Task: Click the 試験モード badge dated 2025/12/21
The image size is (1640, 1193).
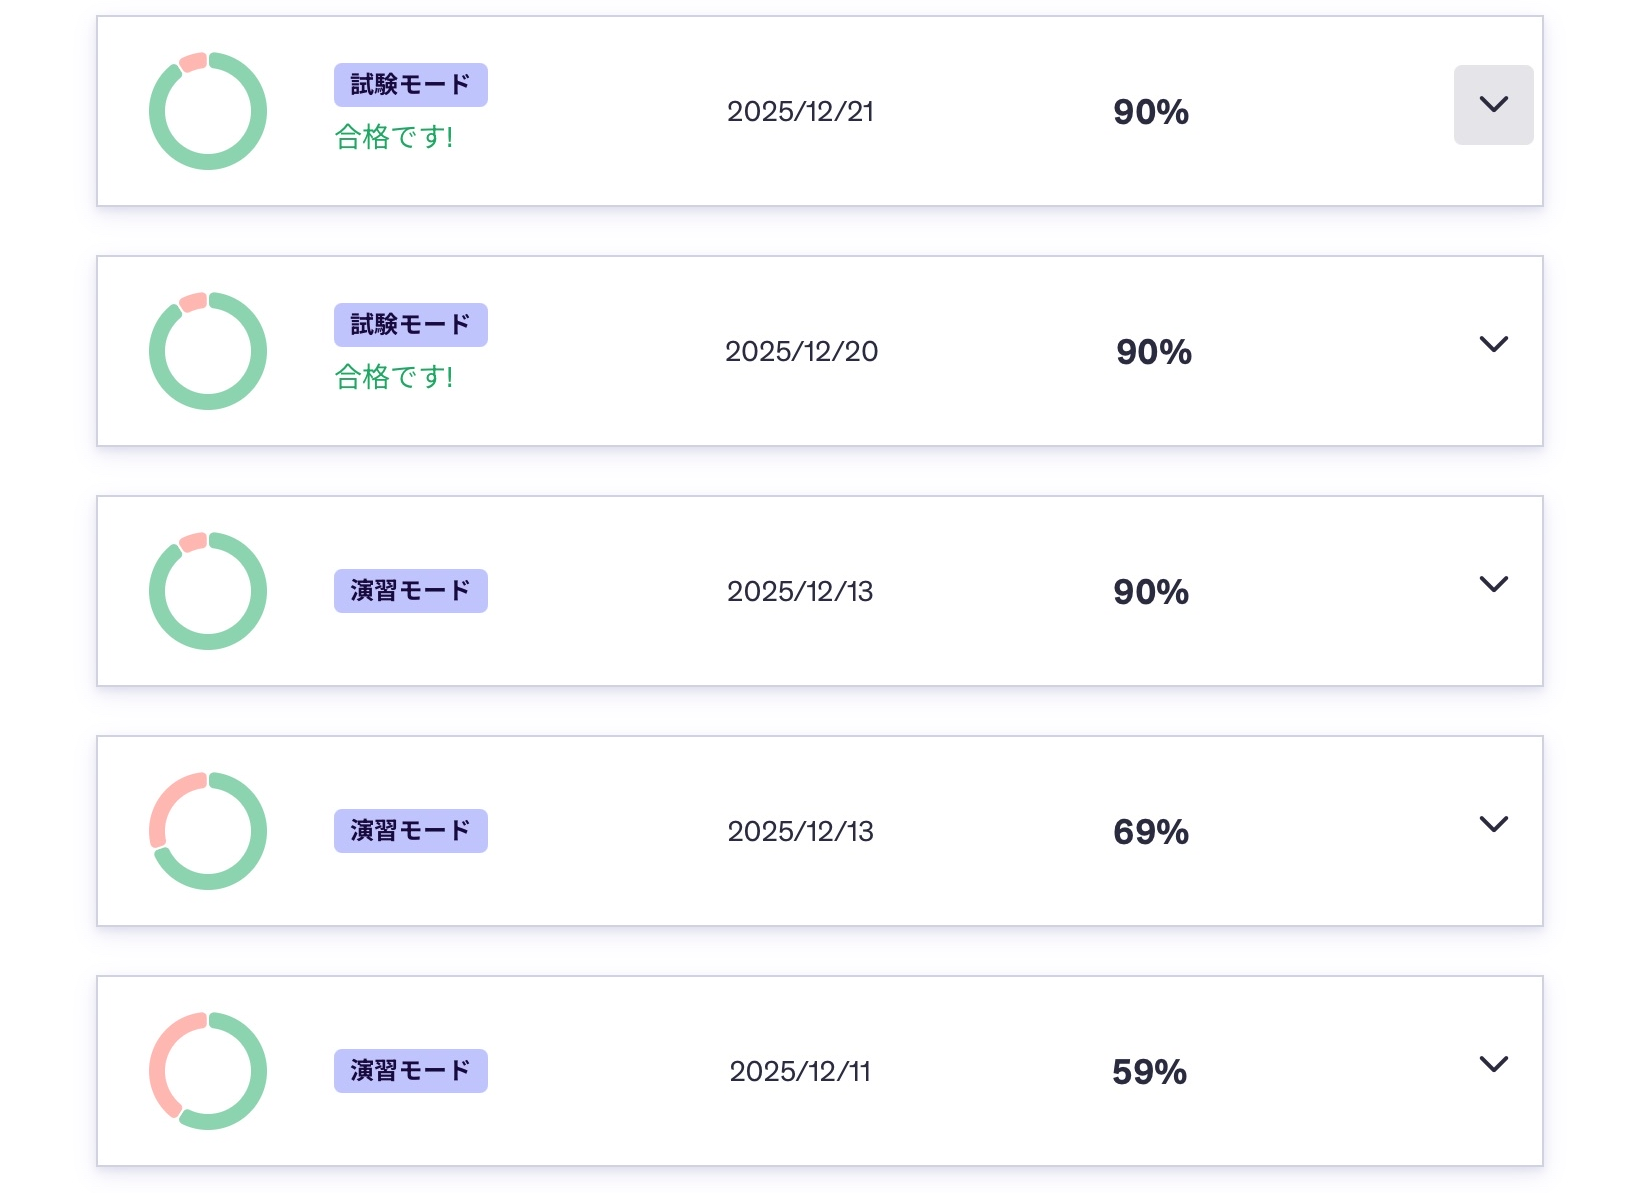Action: [x=410, y=85]
